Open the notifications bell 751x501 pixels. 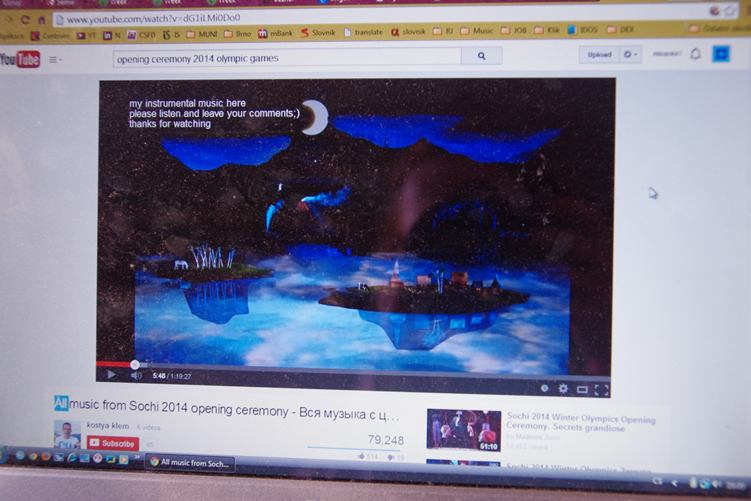(x=695, y=54)
